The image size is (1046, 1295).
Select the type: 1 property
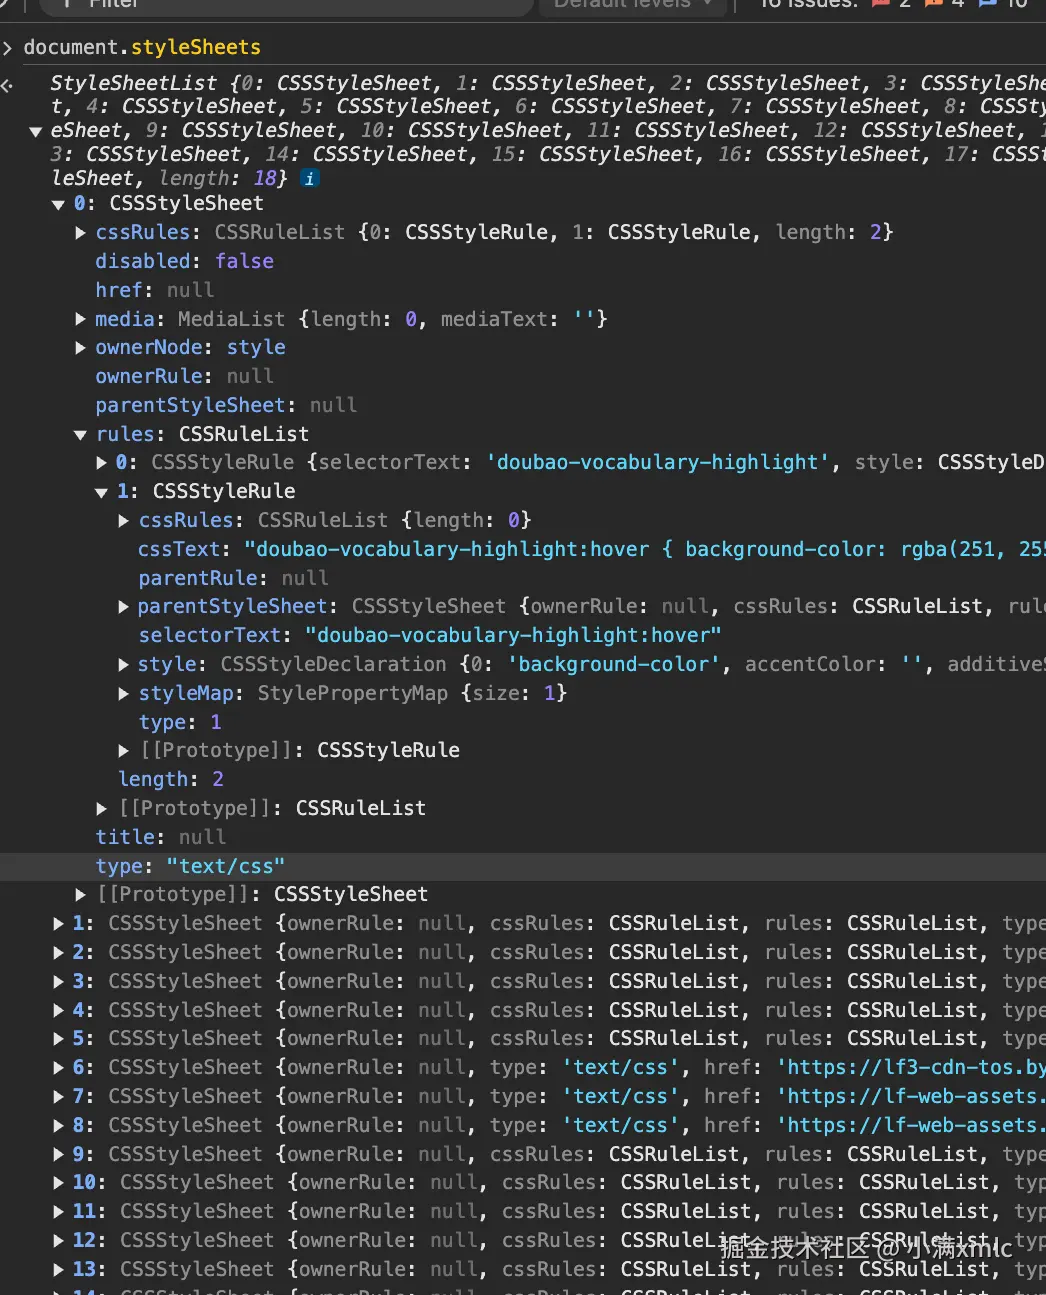pos(180,722)
